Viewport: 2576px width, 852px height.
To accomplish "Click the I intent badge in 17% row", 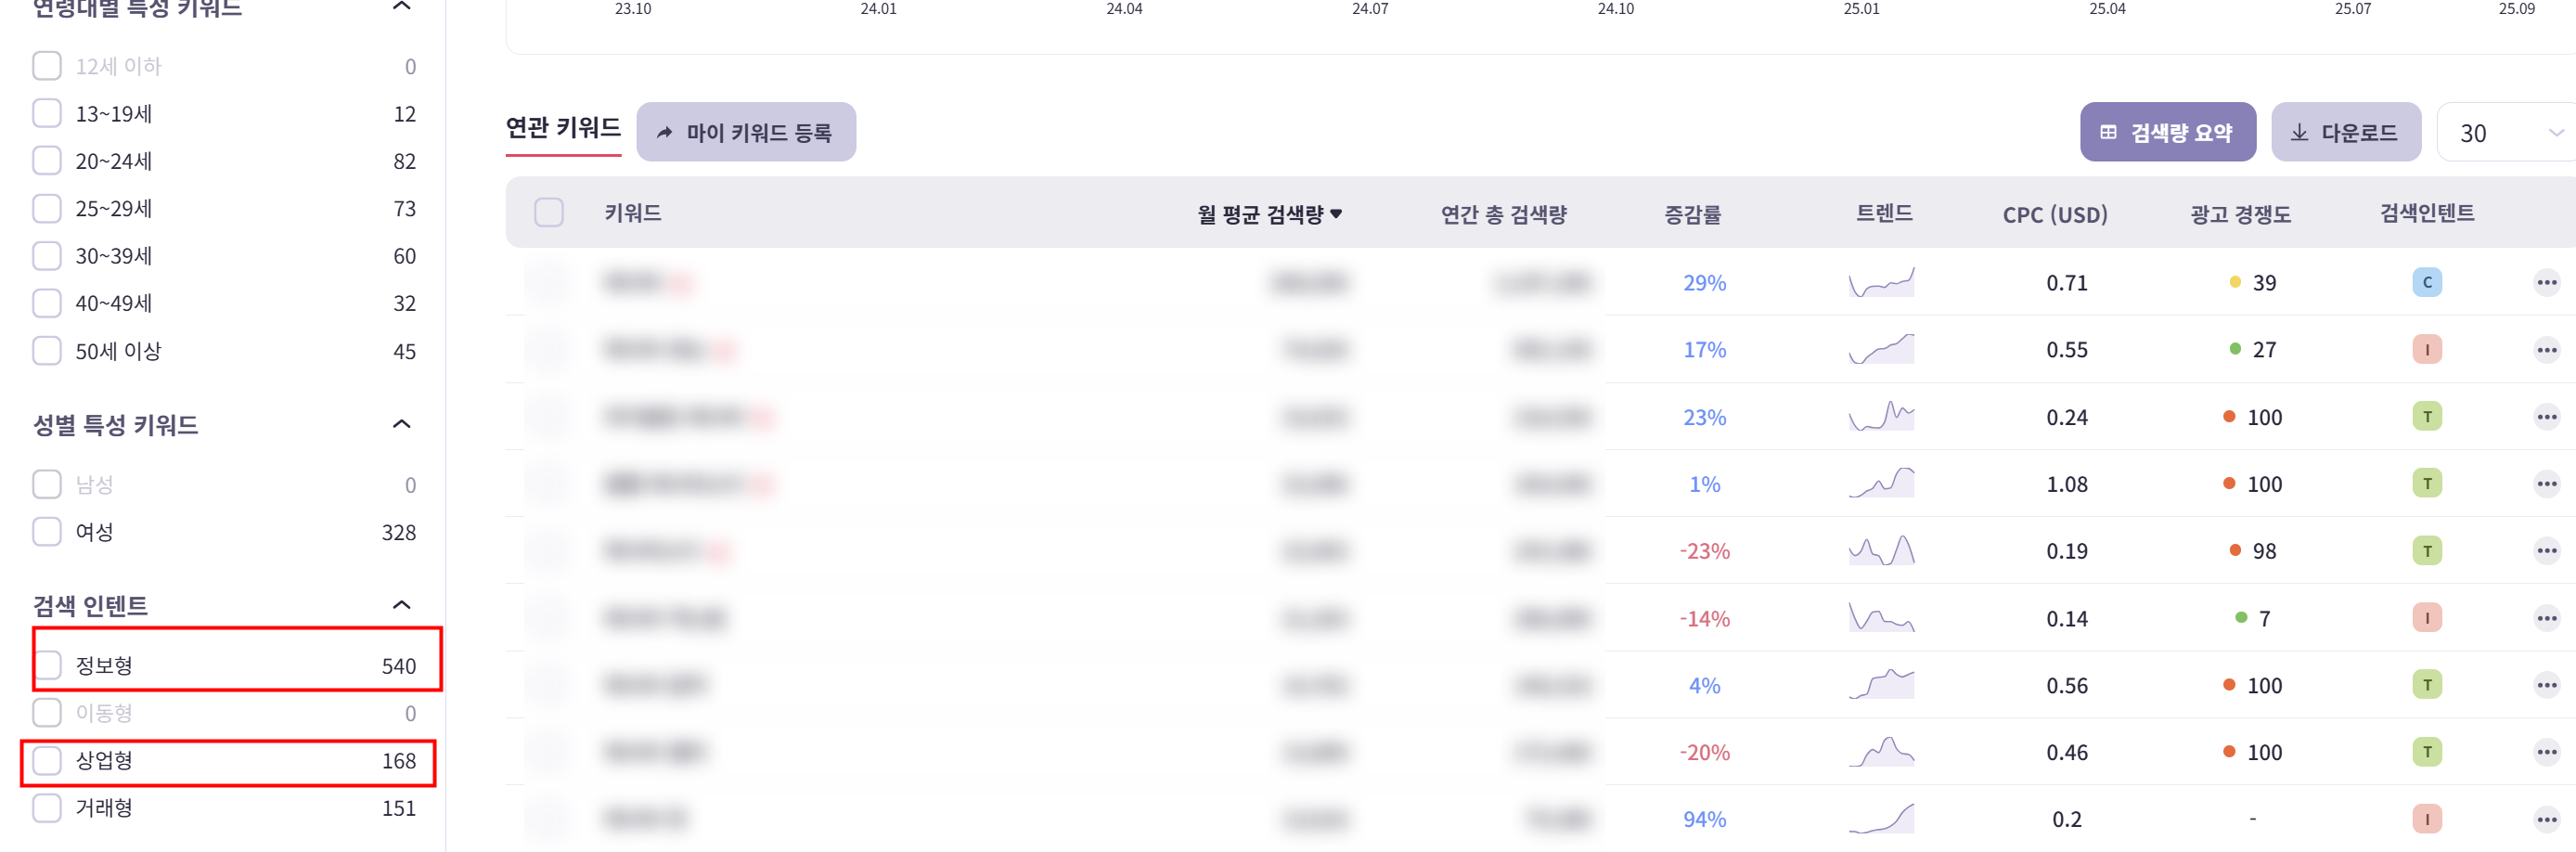I will [2426, 350].
